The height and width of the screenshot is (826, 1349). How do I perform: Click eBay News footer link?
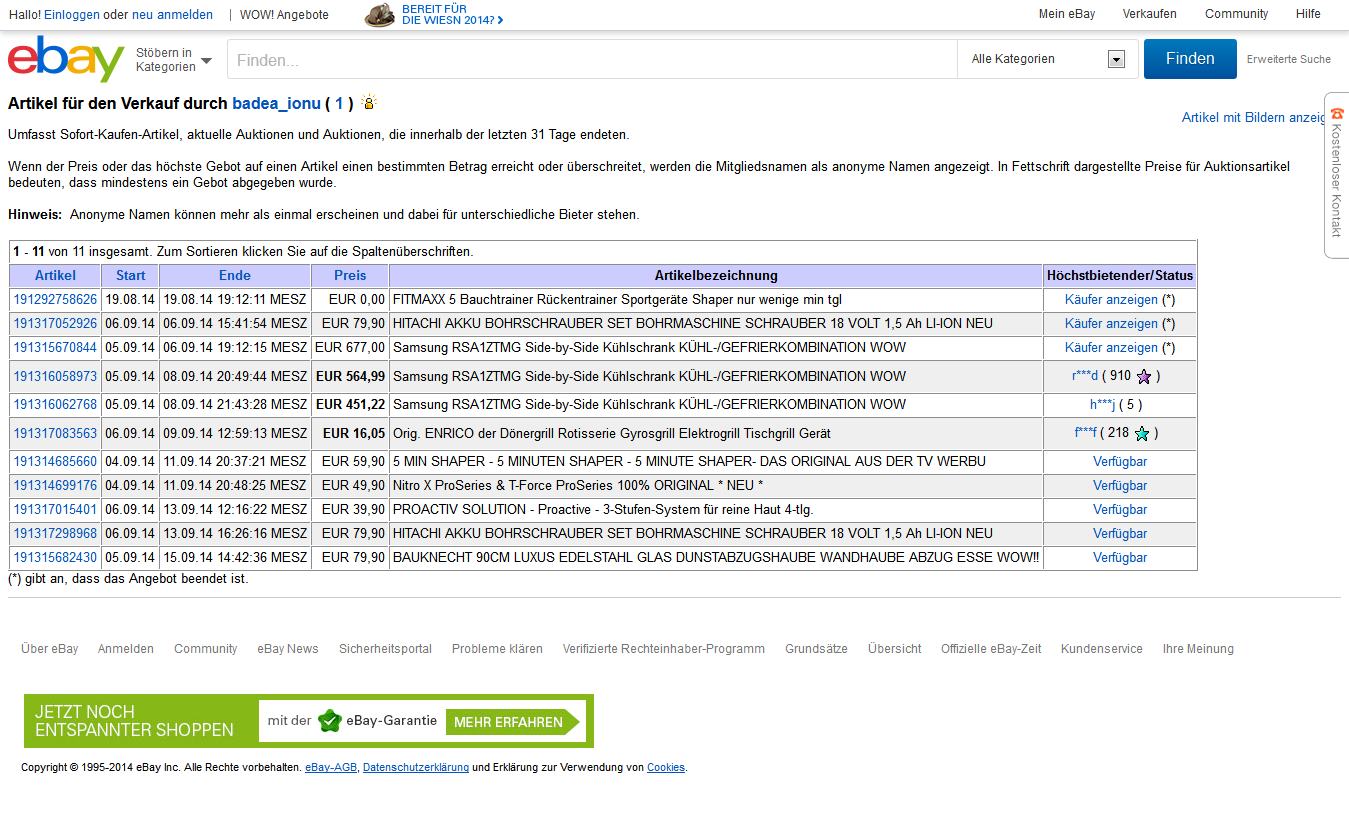288,649
